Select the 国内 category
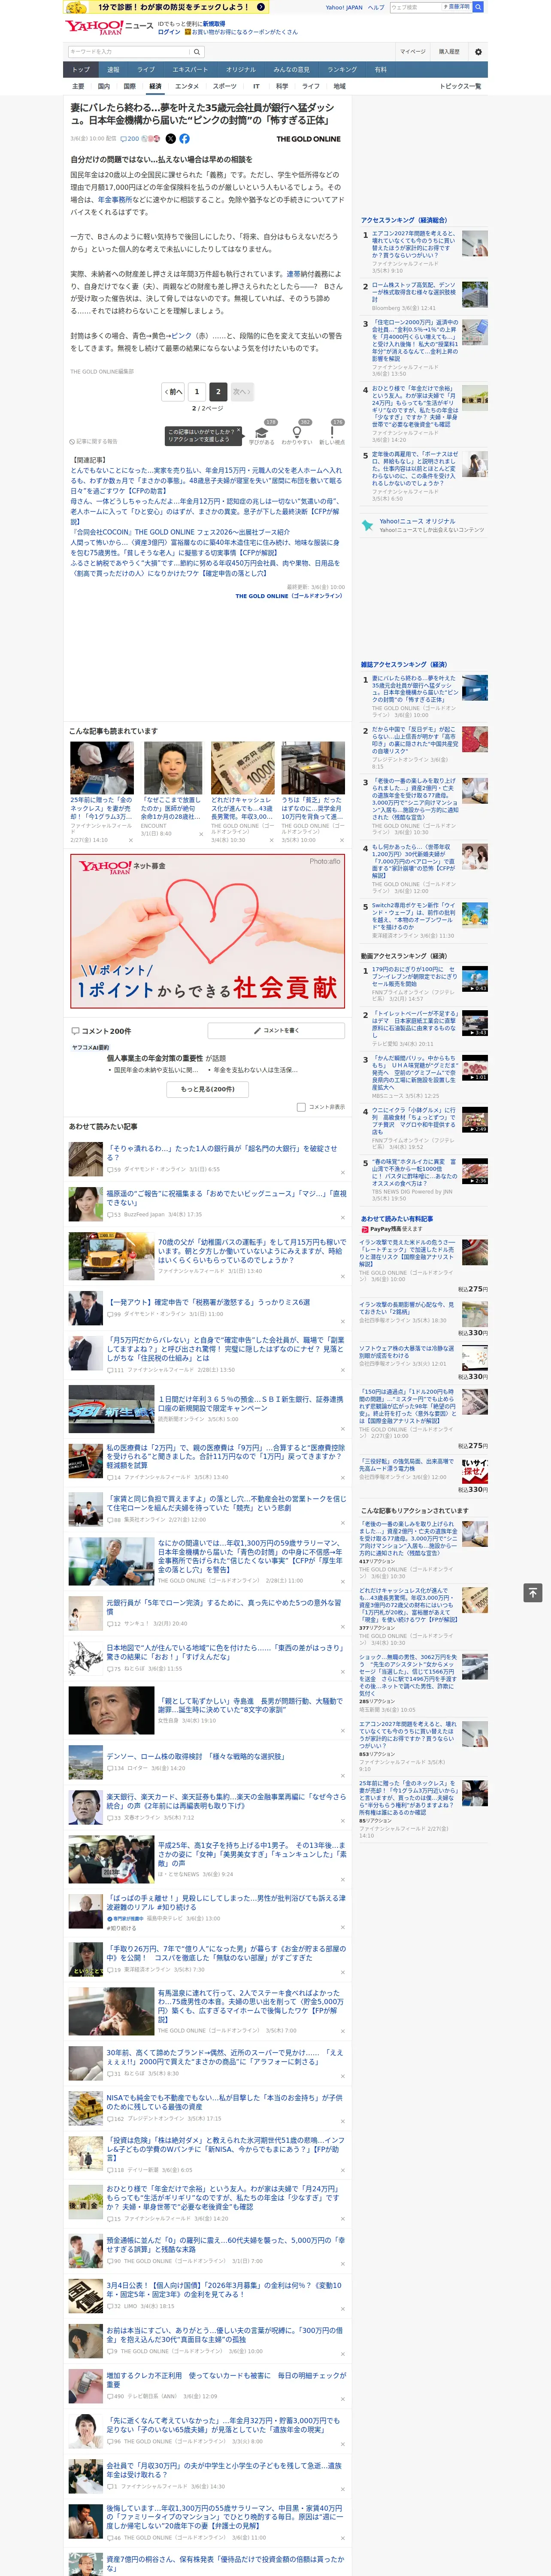 click(103, 86)
